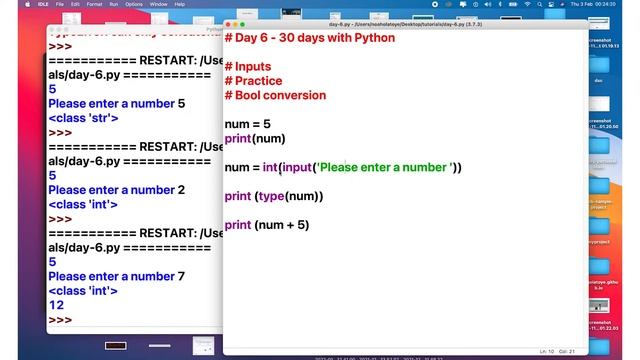This screenshot has height=360, width=640.
Task: Open the Options menu
Action: pos(134,4)
